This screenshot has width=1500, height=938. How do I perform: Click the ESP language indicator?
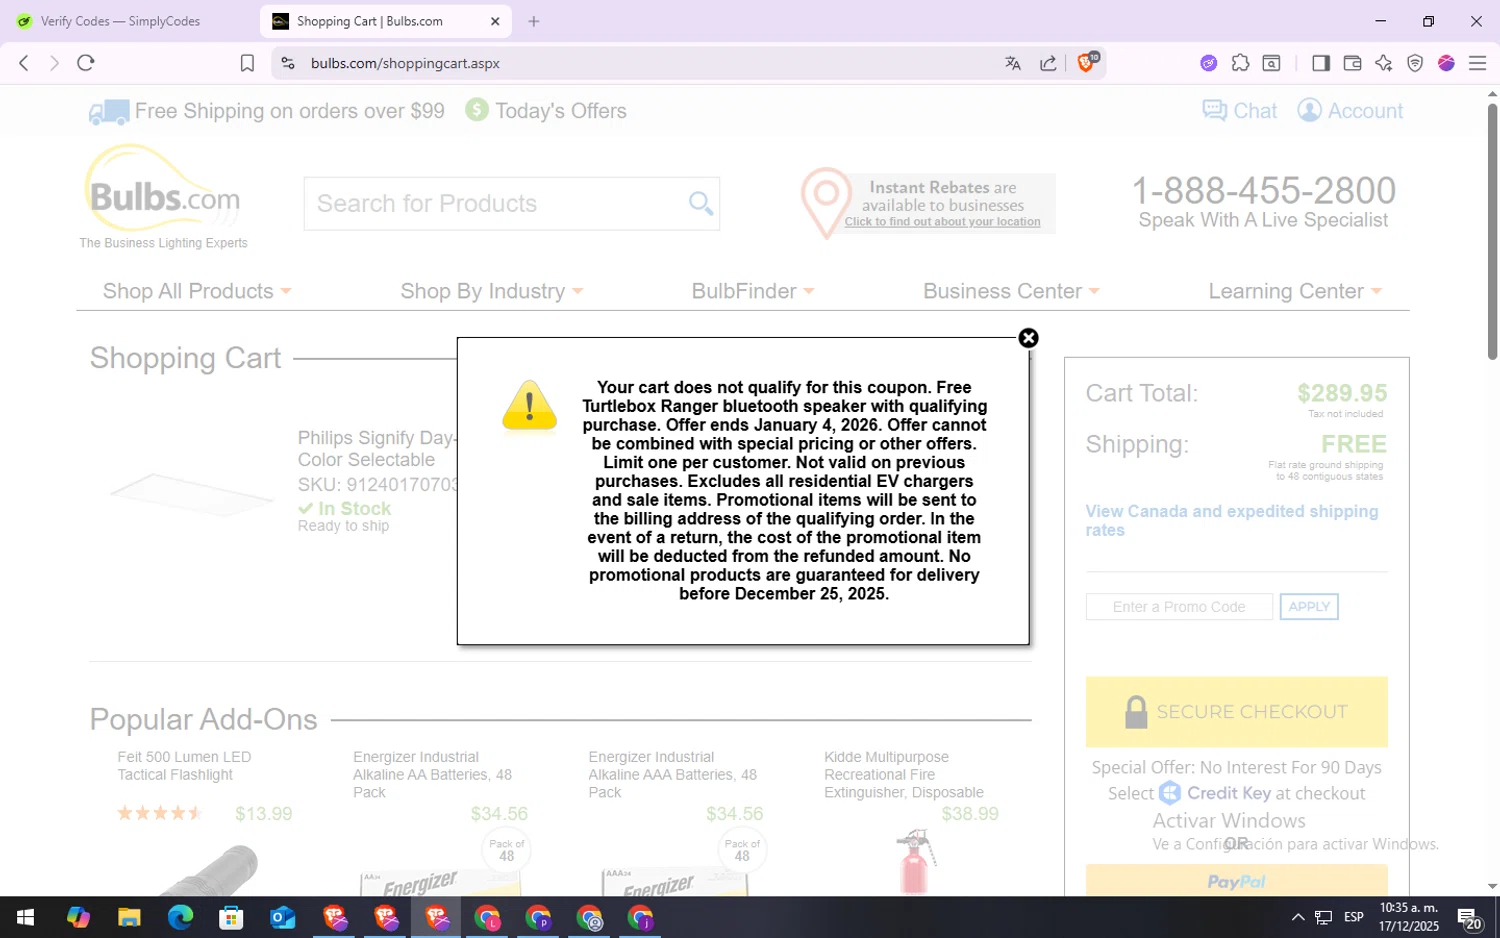[1354, 917]
